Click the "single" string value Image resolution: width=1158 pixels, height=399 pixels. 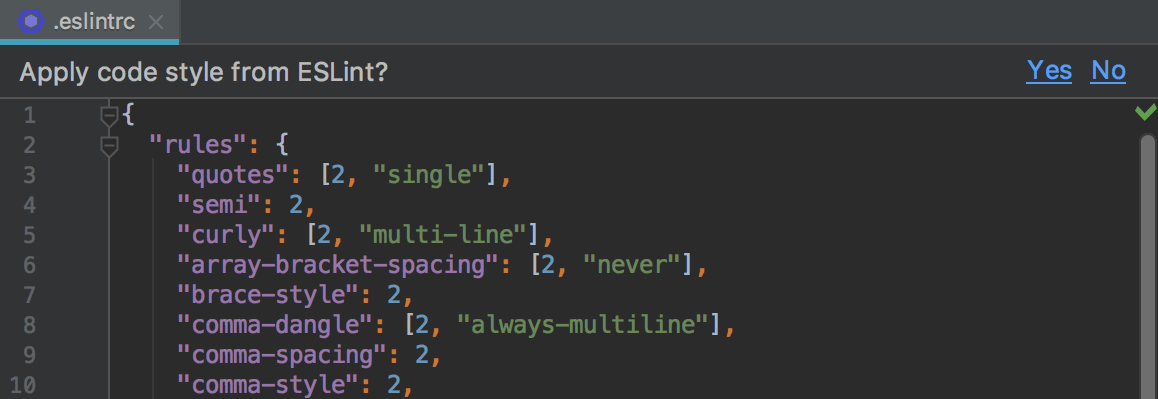[429, 174]
